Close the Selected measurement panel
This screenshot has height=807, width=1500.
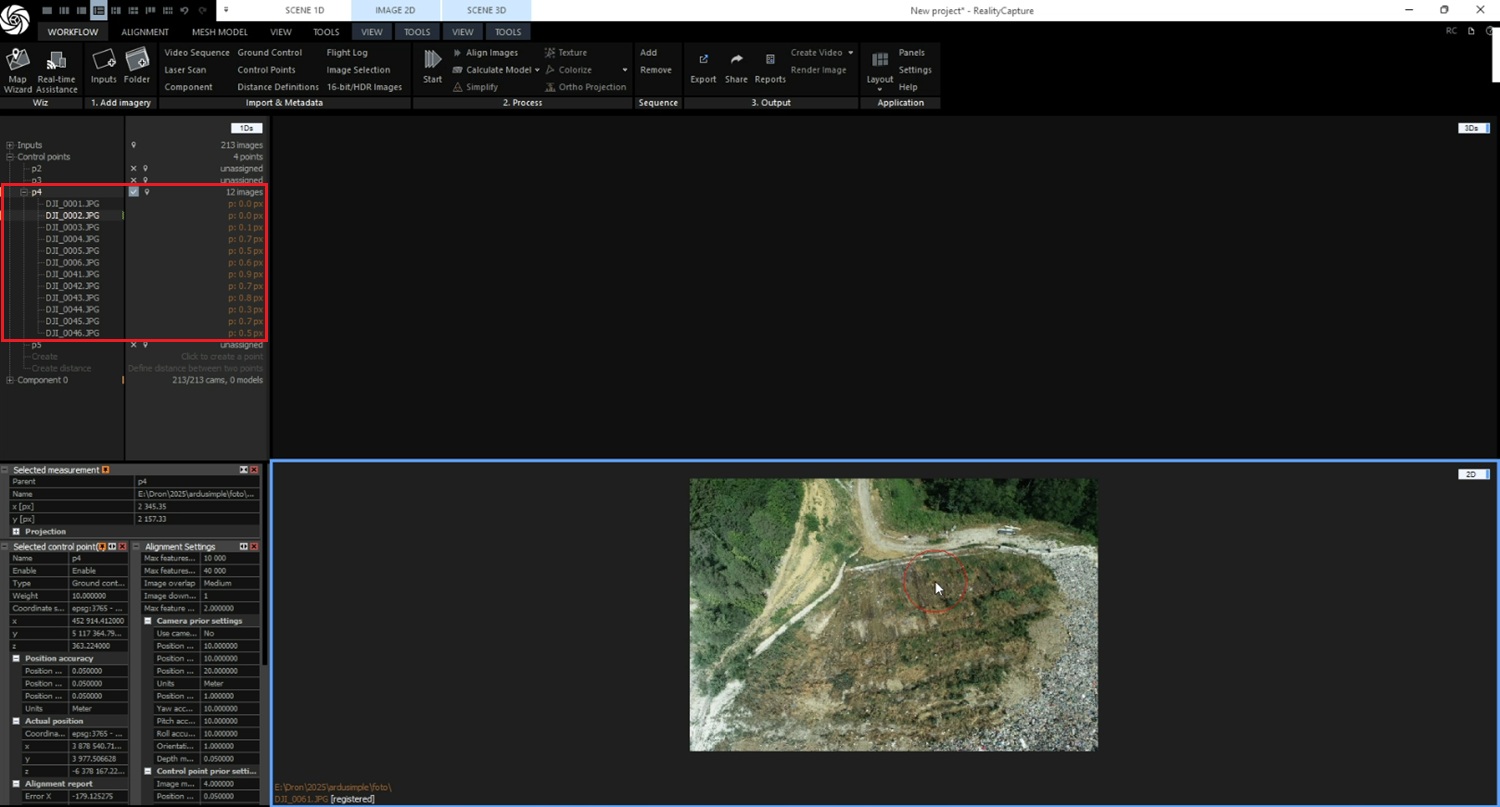tap(254, 470)
